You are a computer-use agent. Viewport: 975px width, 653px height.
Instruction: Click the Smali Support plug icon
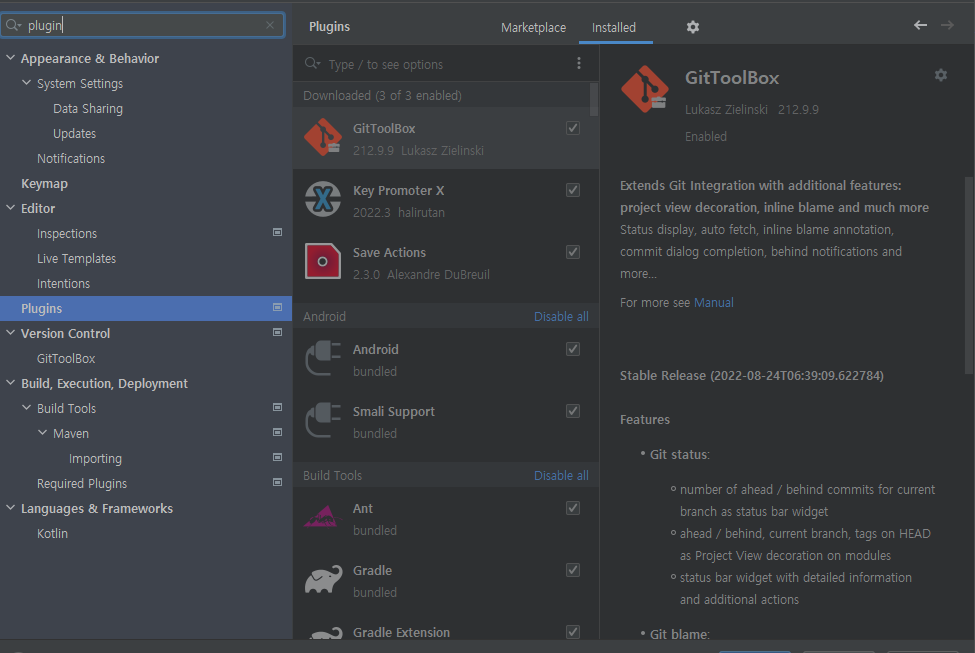coord(323,420)
